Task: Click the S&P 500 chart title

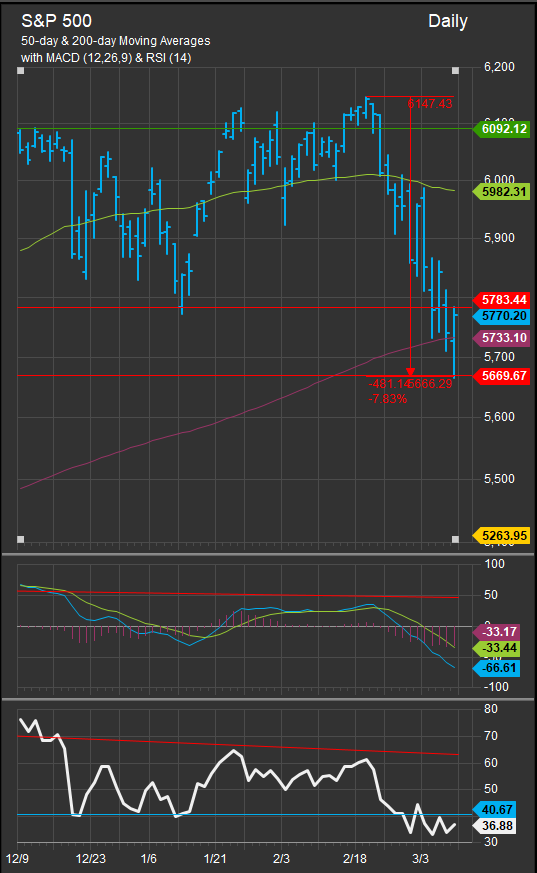Action: (x=56, y=21)
